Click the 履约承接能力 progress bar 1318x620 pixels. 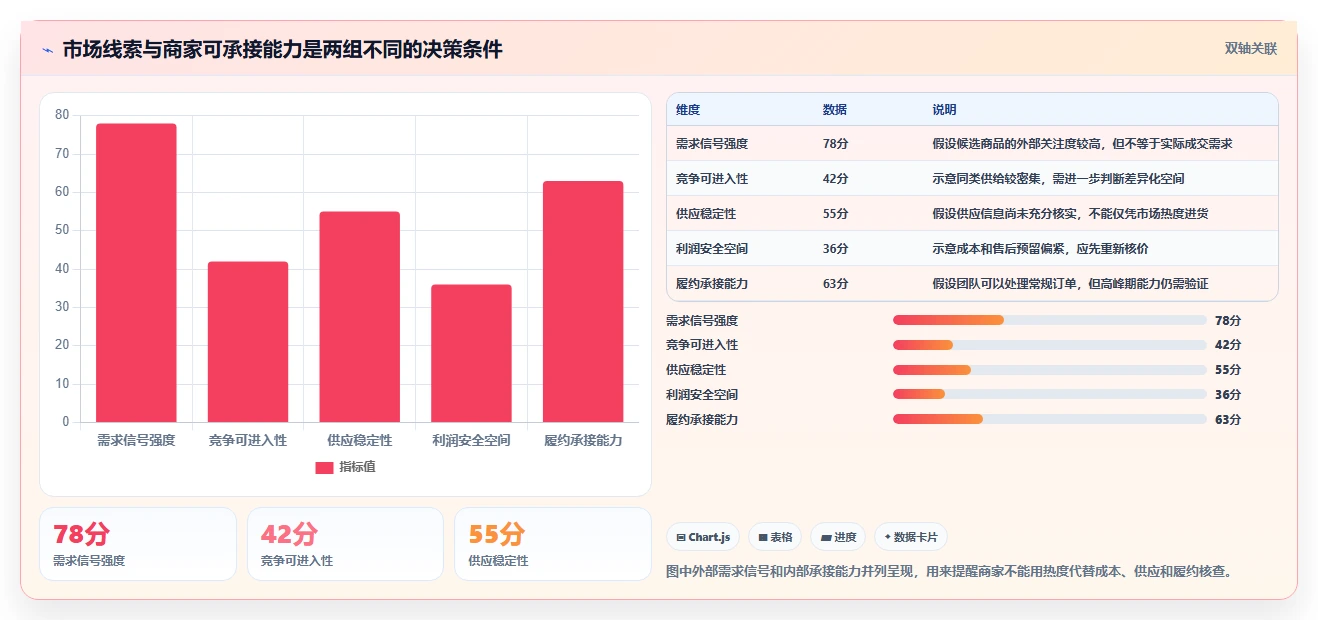(x=1050, y=419)
